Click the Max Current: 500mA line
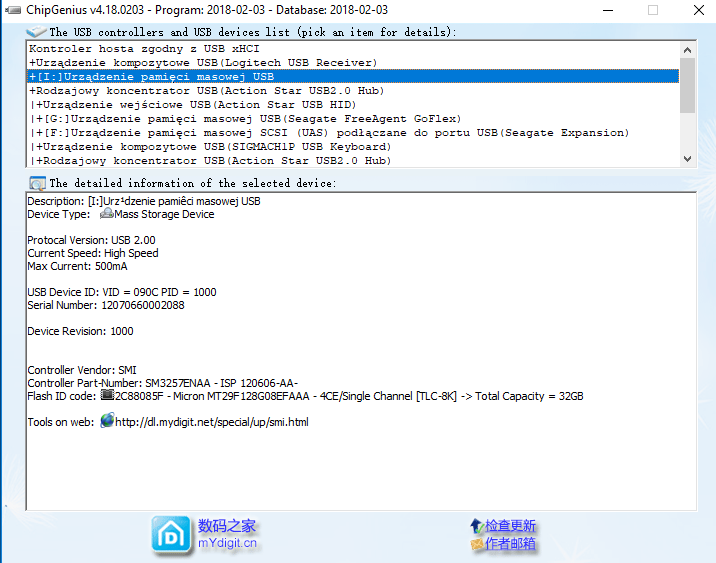 point(77,266)
